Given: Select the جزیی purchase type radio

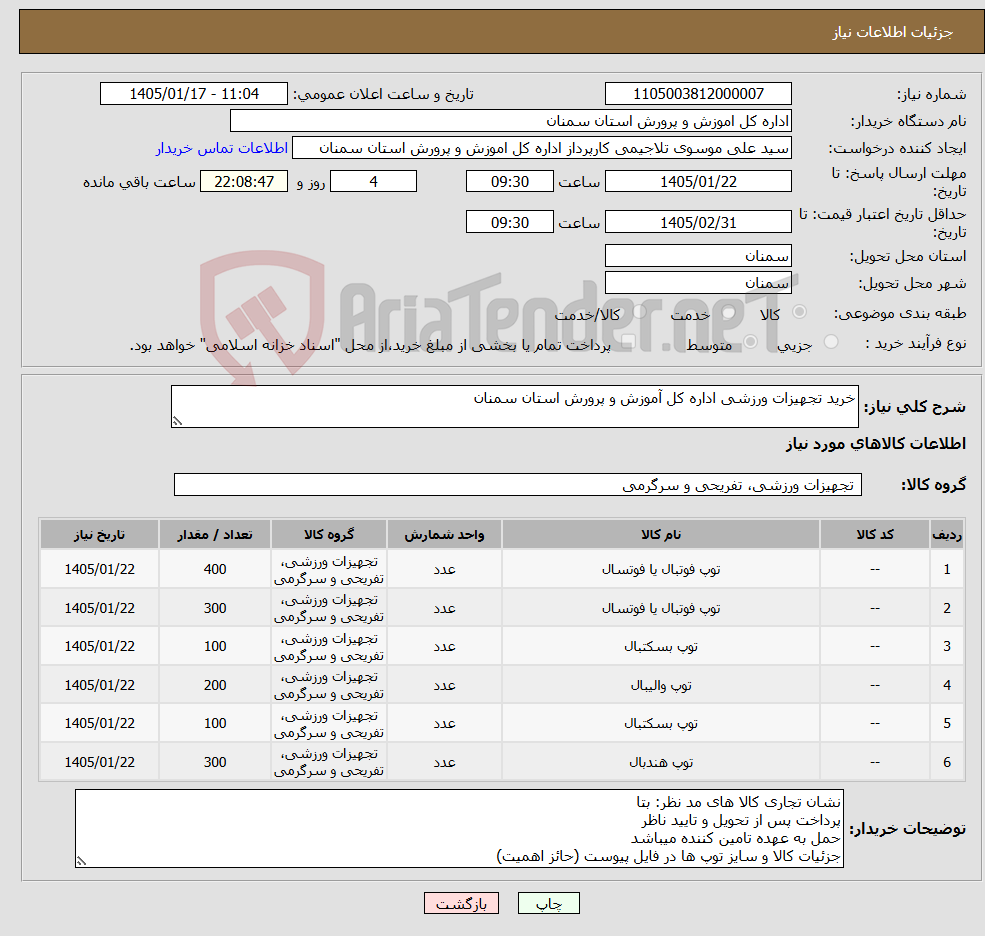Looking at the screenshot, I should 831,342.
